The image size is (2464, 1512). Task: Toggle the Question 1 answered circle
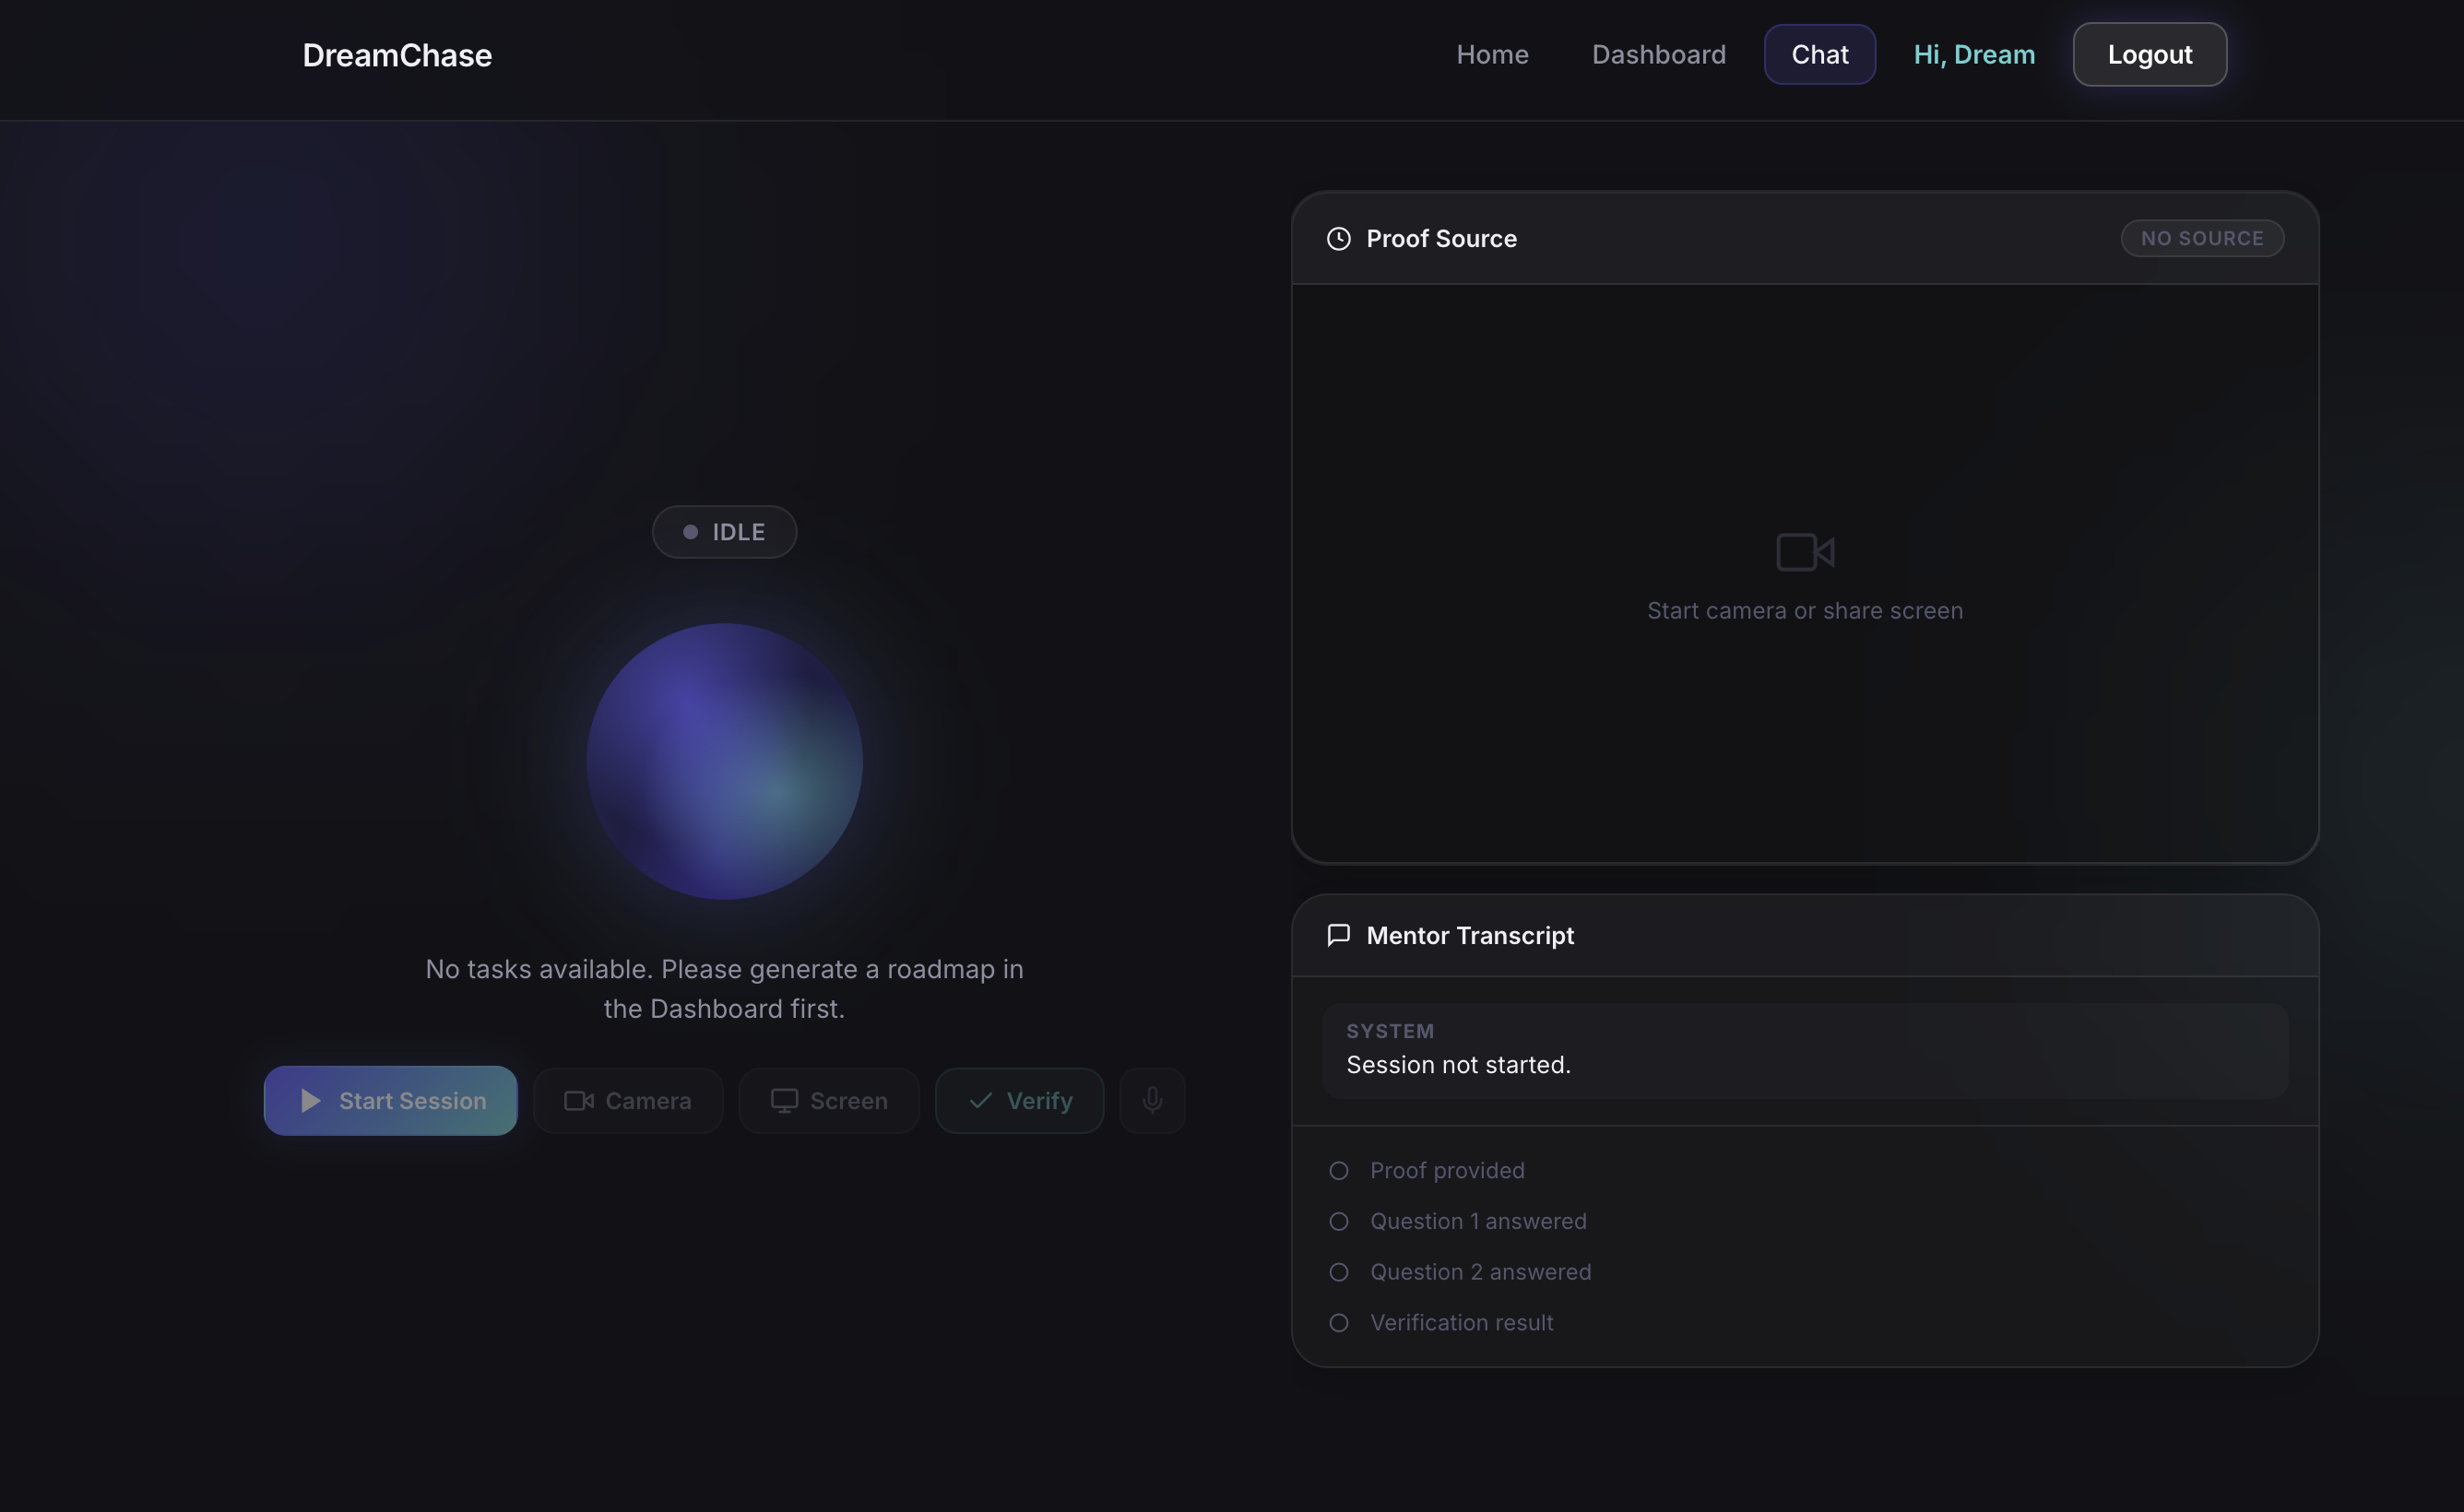[x=1338, y=1221]
